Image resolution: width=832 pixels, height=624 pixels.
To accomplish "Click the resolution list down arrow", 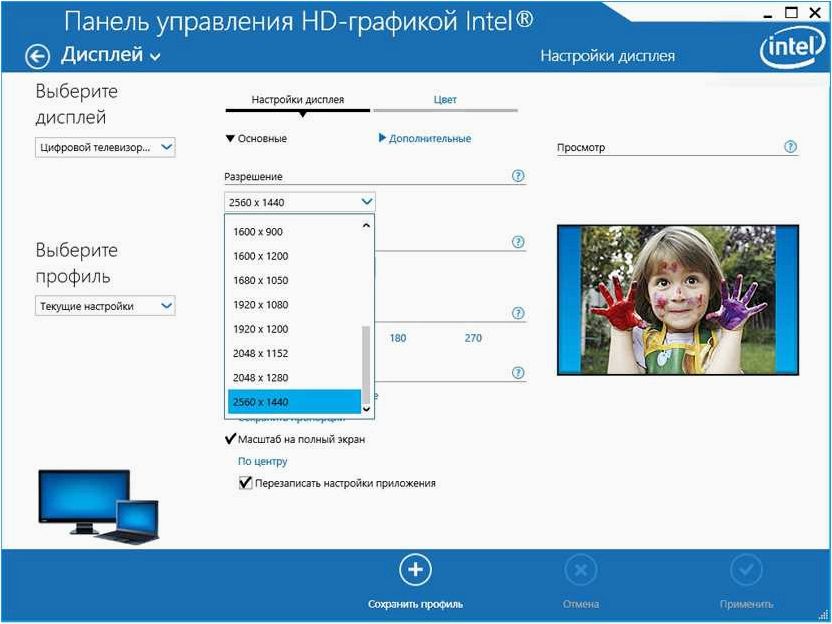I will 366,409.
